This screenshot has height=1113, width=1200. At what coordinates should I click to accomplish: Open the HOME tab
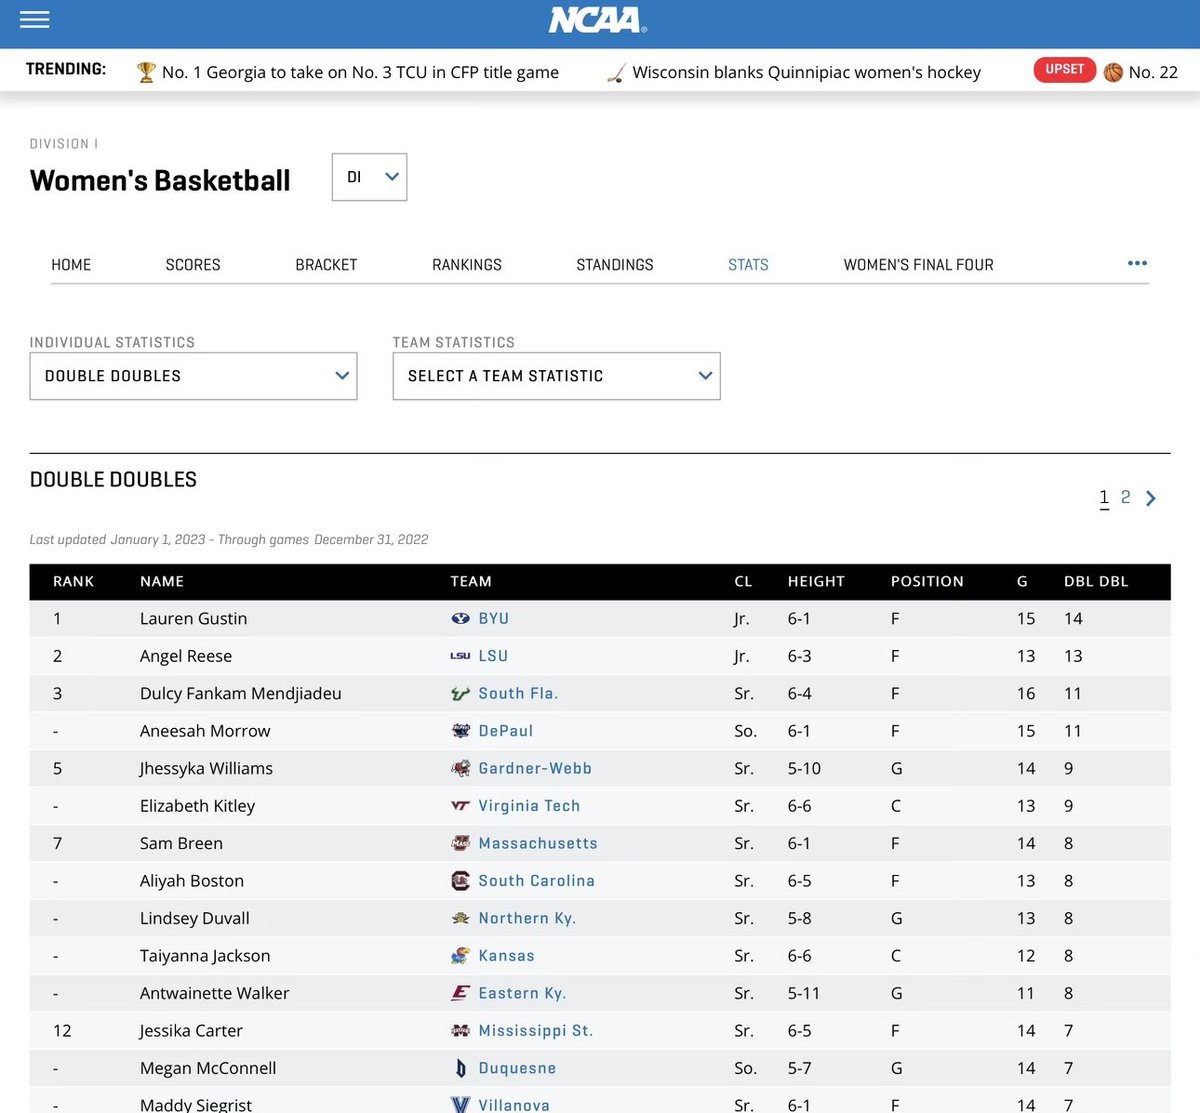click(71, 265)
